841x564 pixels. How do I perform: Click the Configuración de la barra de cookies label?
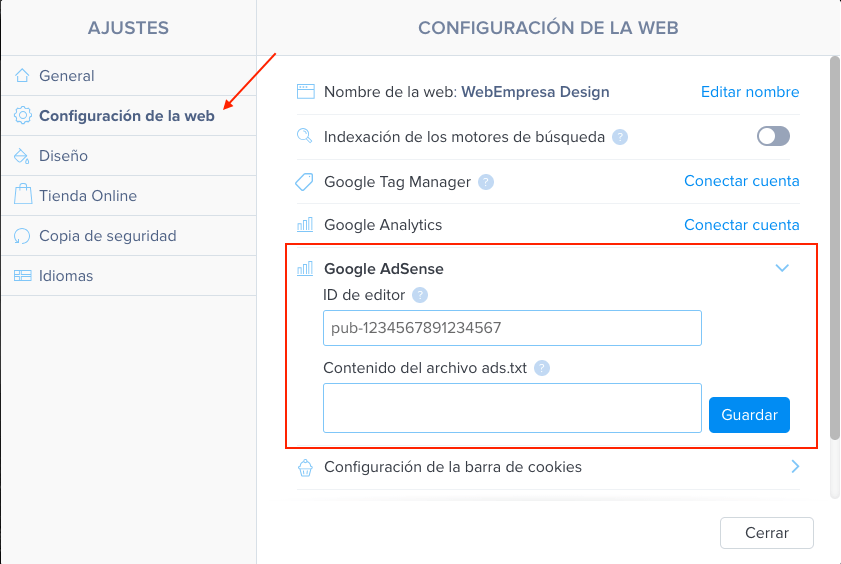453,467
